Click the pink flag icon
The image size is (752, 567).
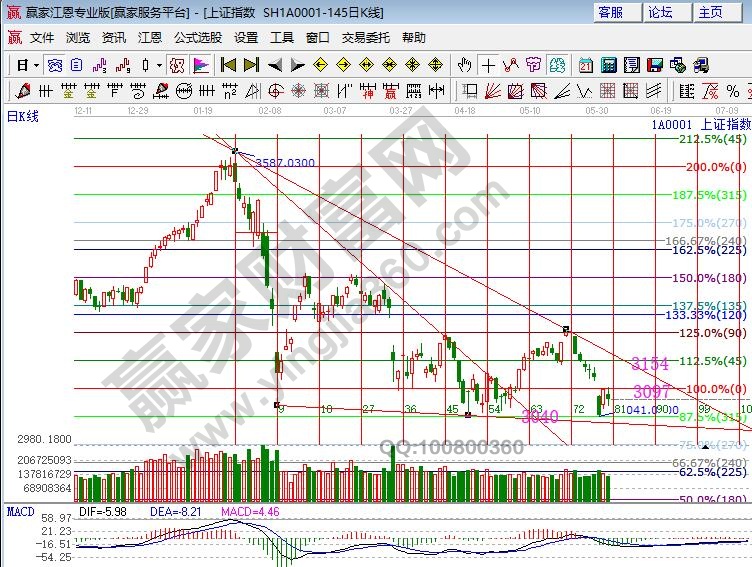(x=201, y=65)
